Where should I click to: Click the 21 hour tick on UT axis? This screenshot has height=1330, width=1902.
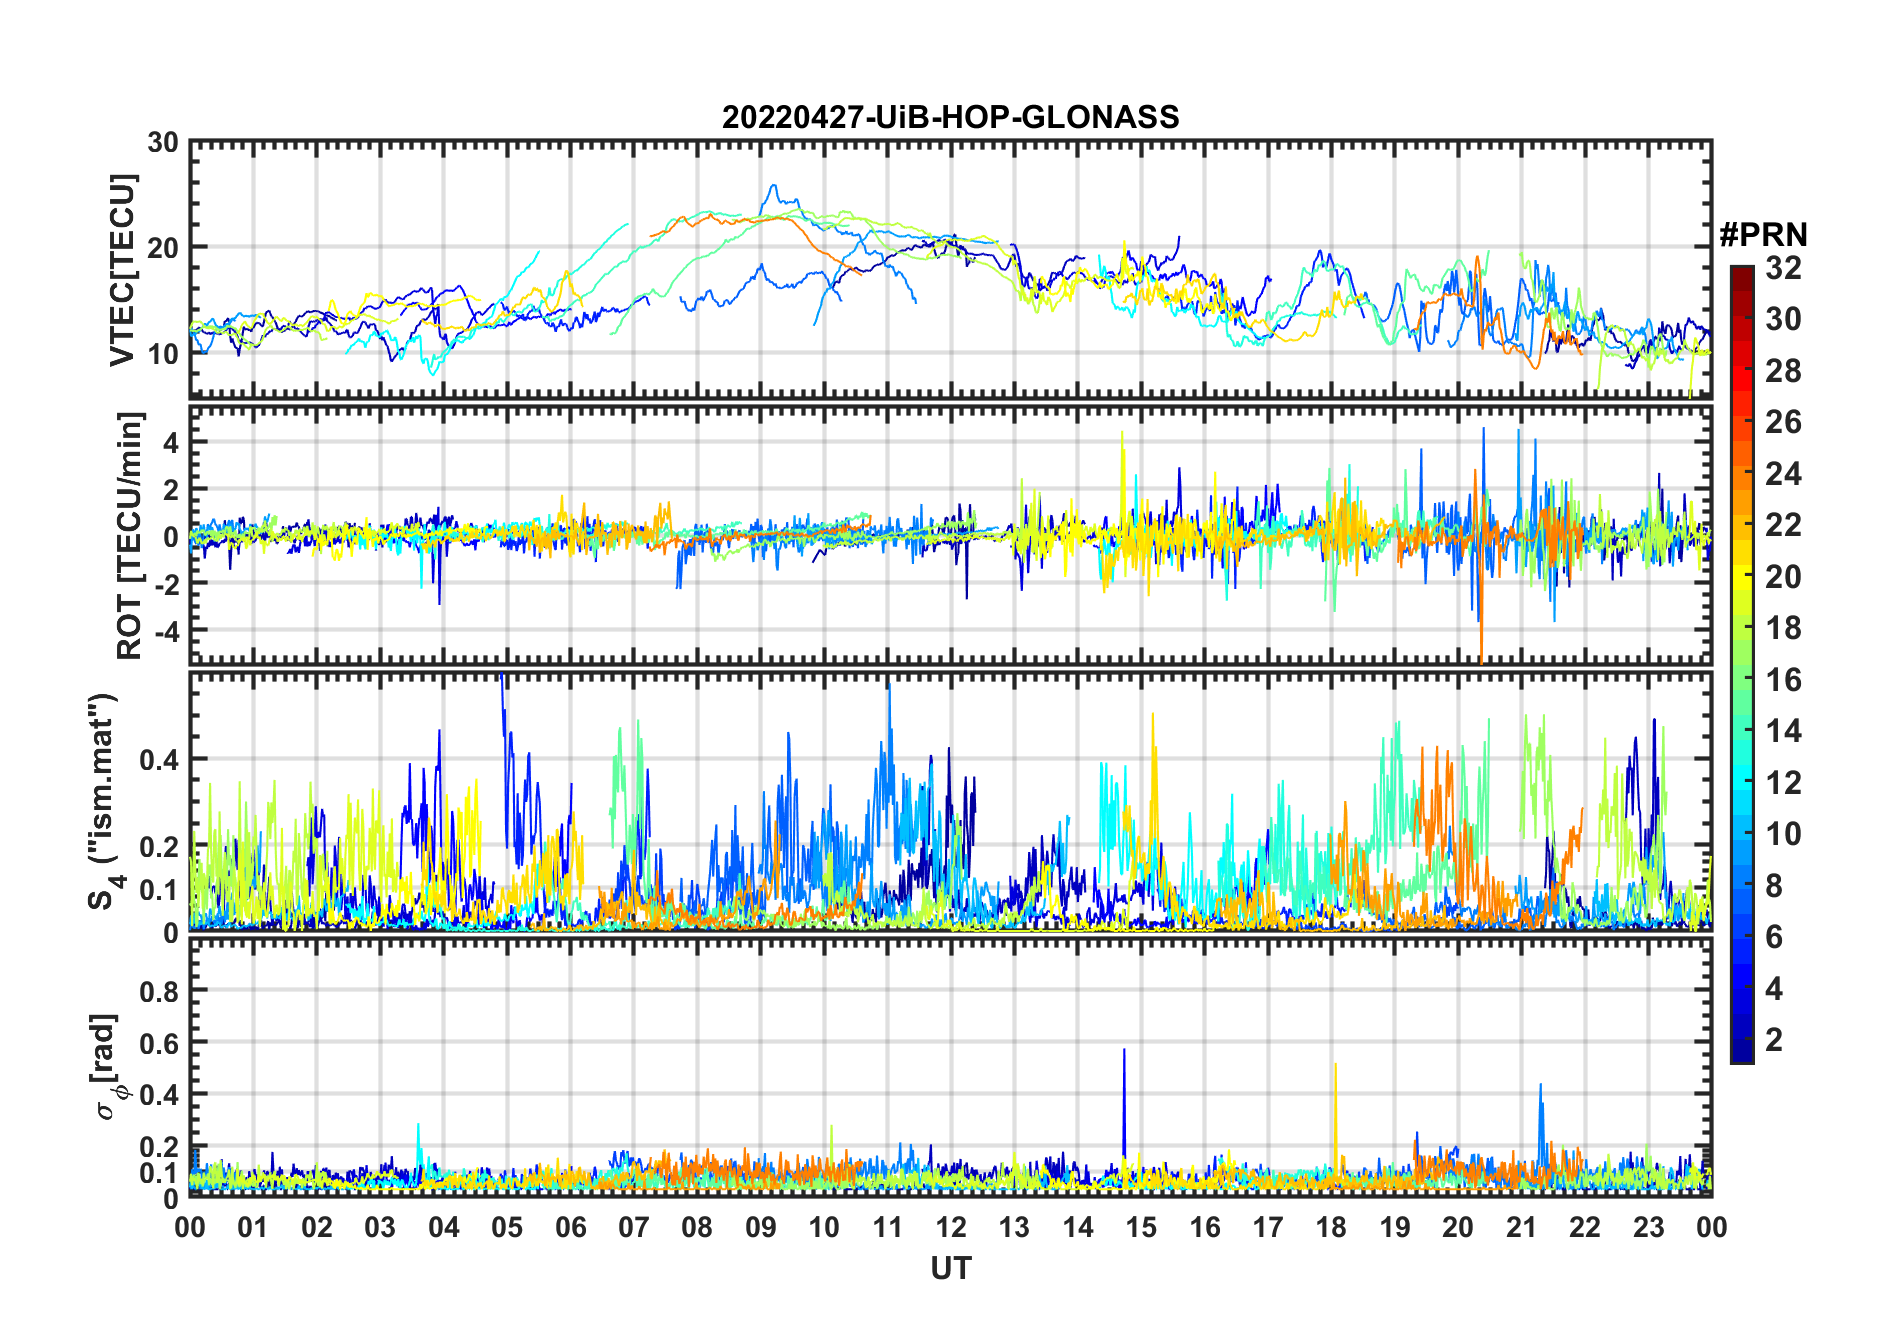point(1522,1227)
